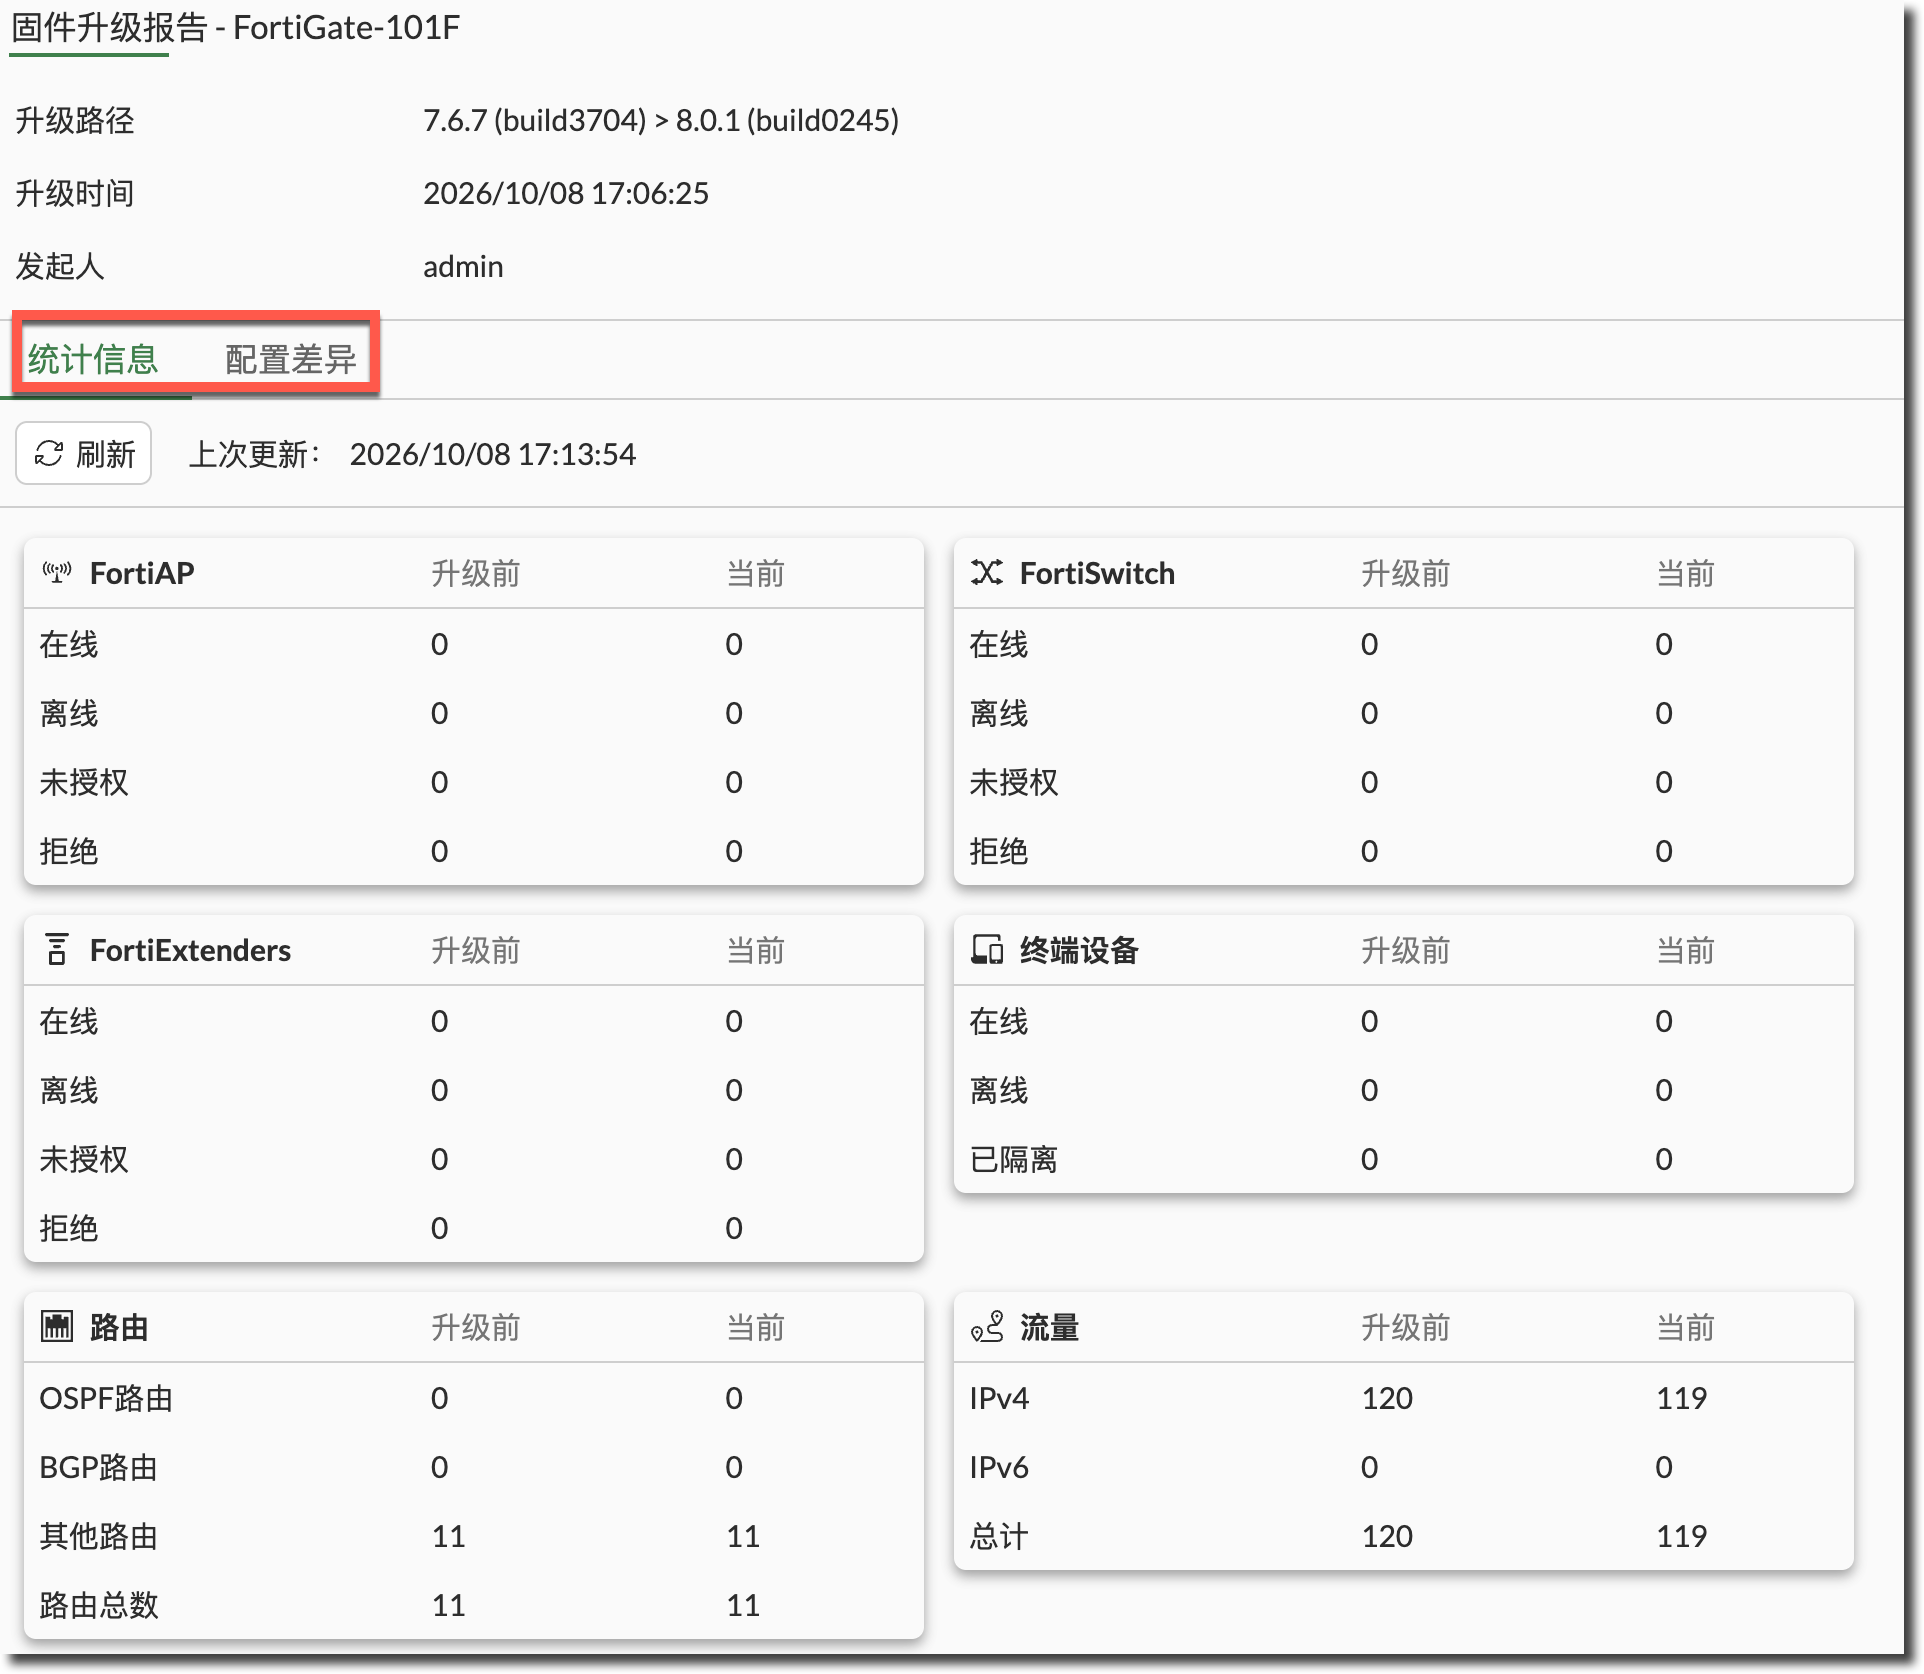Click the 路由 routing icon

57,1327
